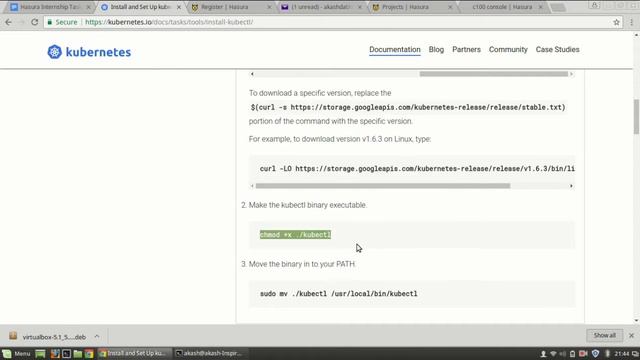Click the red screen recorder tray icon
This screenshot has width=640, height=360.
(583, 353)
